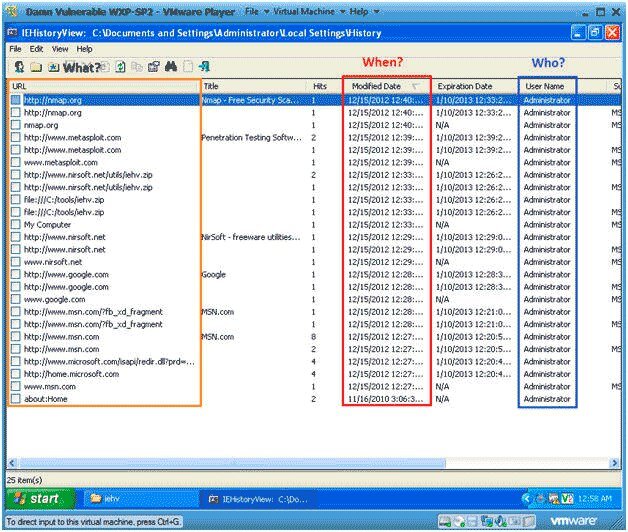Tick the checkbox for http://home.microsoft.com
Screen dimensions: 628x532
(x=16, y=374)
